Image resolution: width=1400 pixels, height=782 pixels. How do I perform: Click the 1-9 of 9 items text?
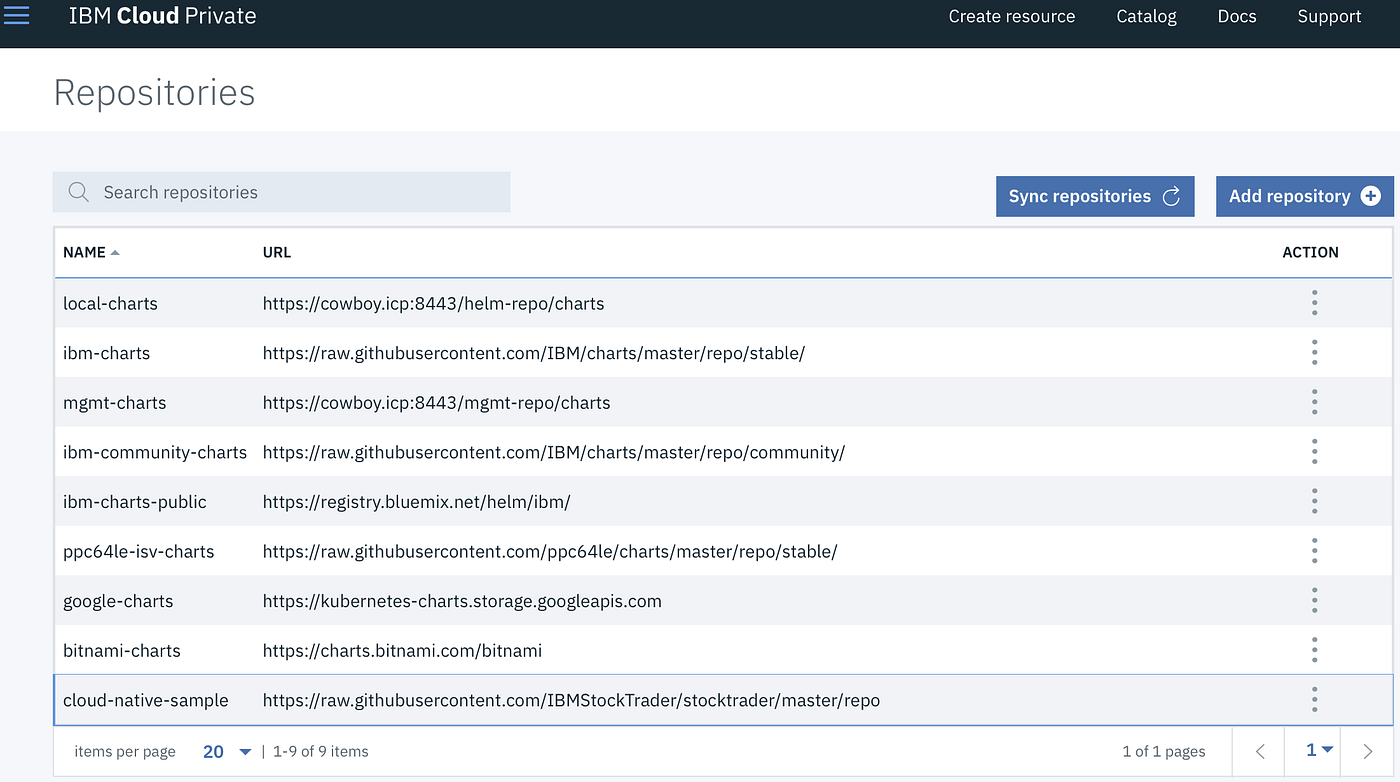(321, 751)
